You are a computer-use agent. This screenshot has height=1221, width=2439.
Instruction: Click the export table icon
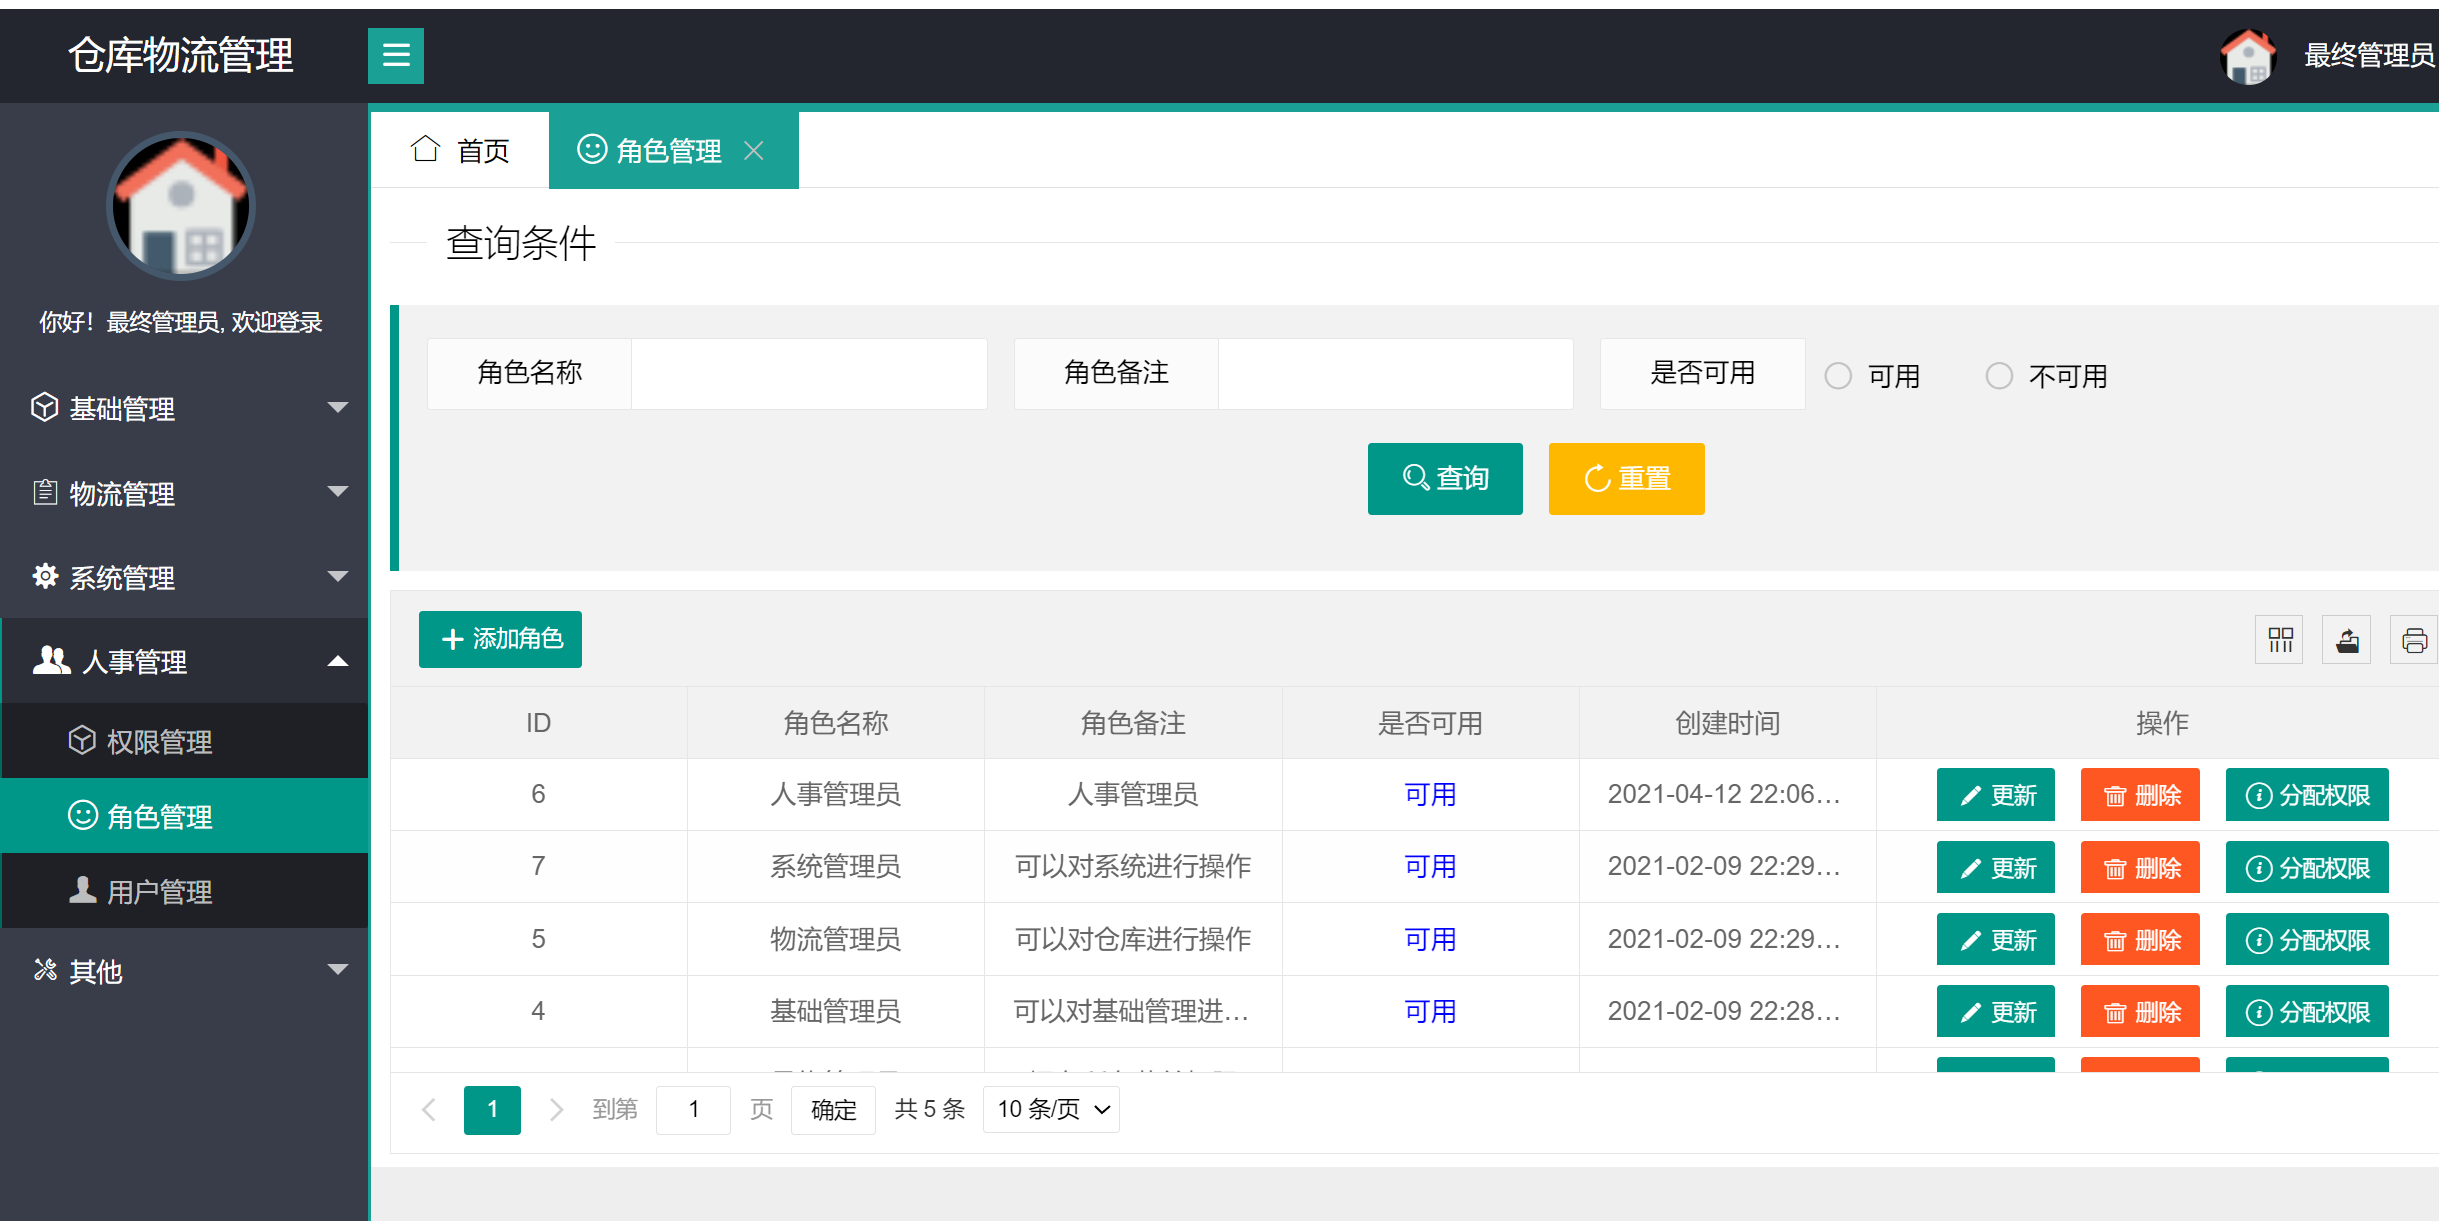[x=2347, y=640]
